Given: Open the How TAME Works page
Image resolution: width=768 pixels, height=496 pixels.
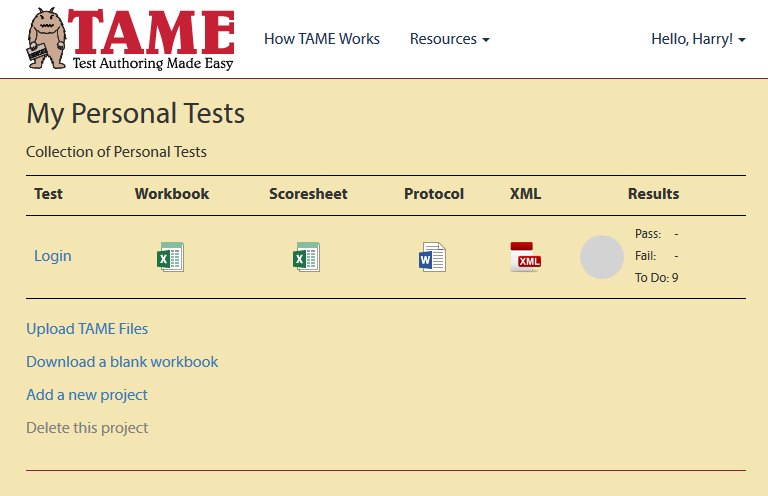Looking at the screenshot, I should click(322, 39).
